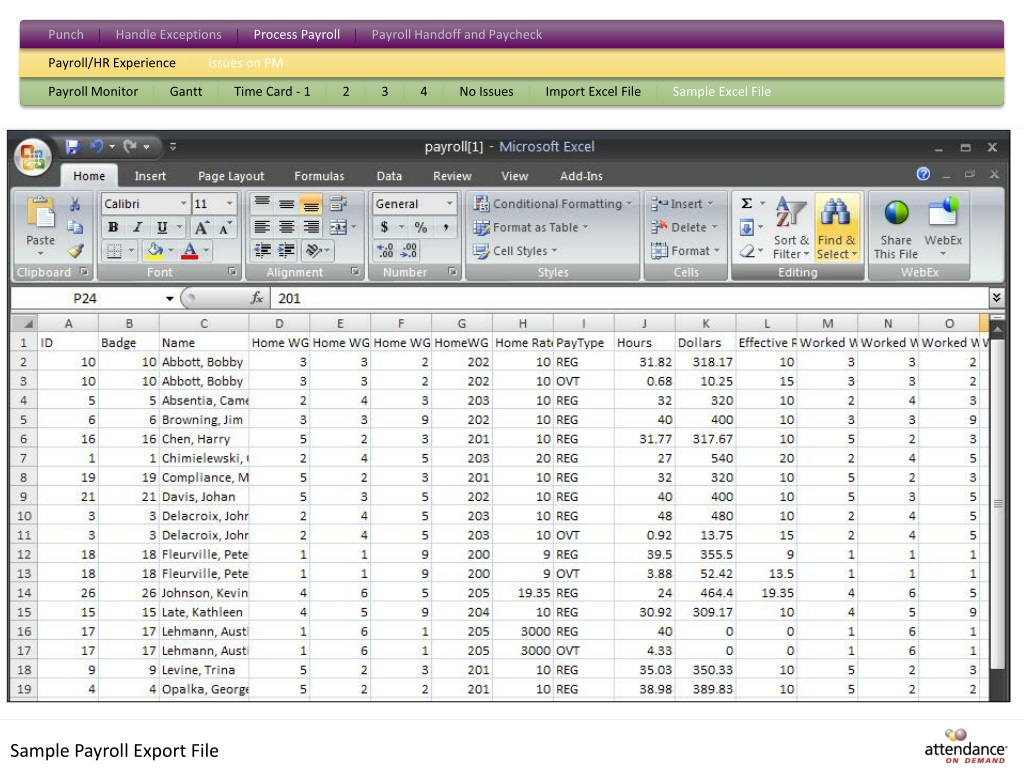
Task: Apply Comma Style format
Action: [x=446, y=227]
